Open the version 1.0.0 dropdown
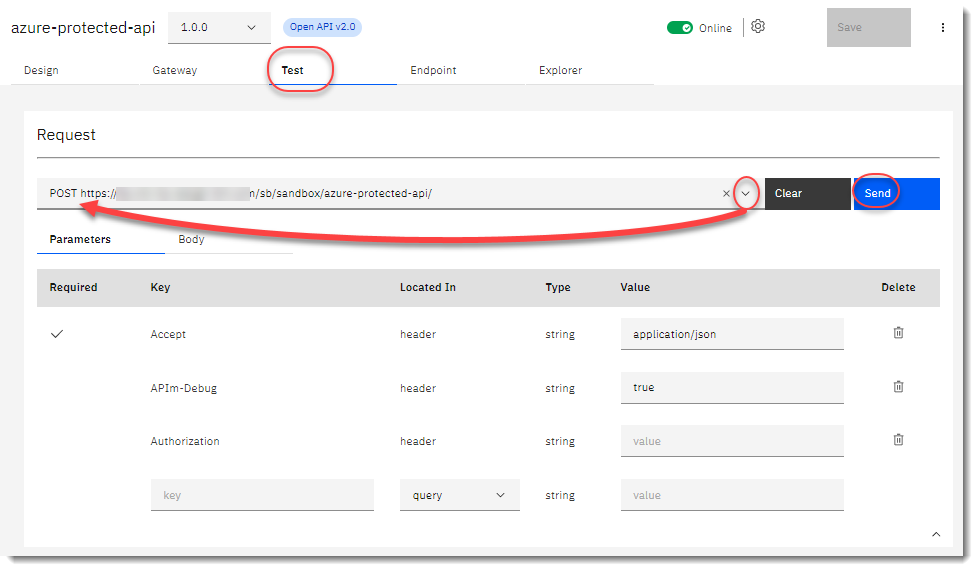Screen dimensions: 978x571 [x=219, y=27]
